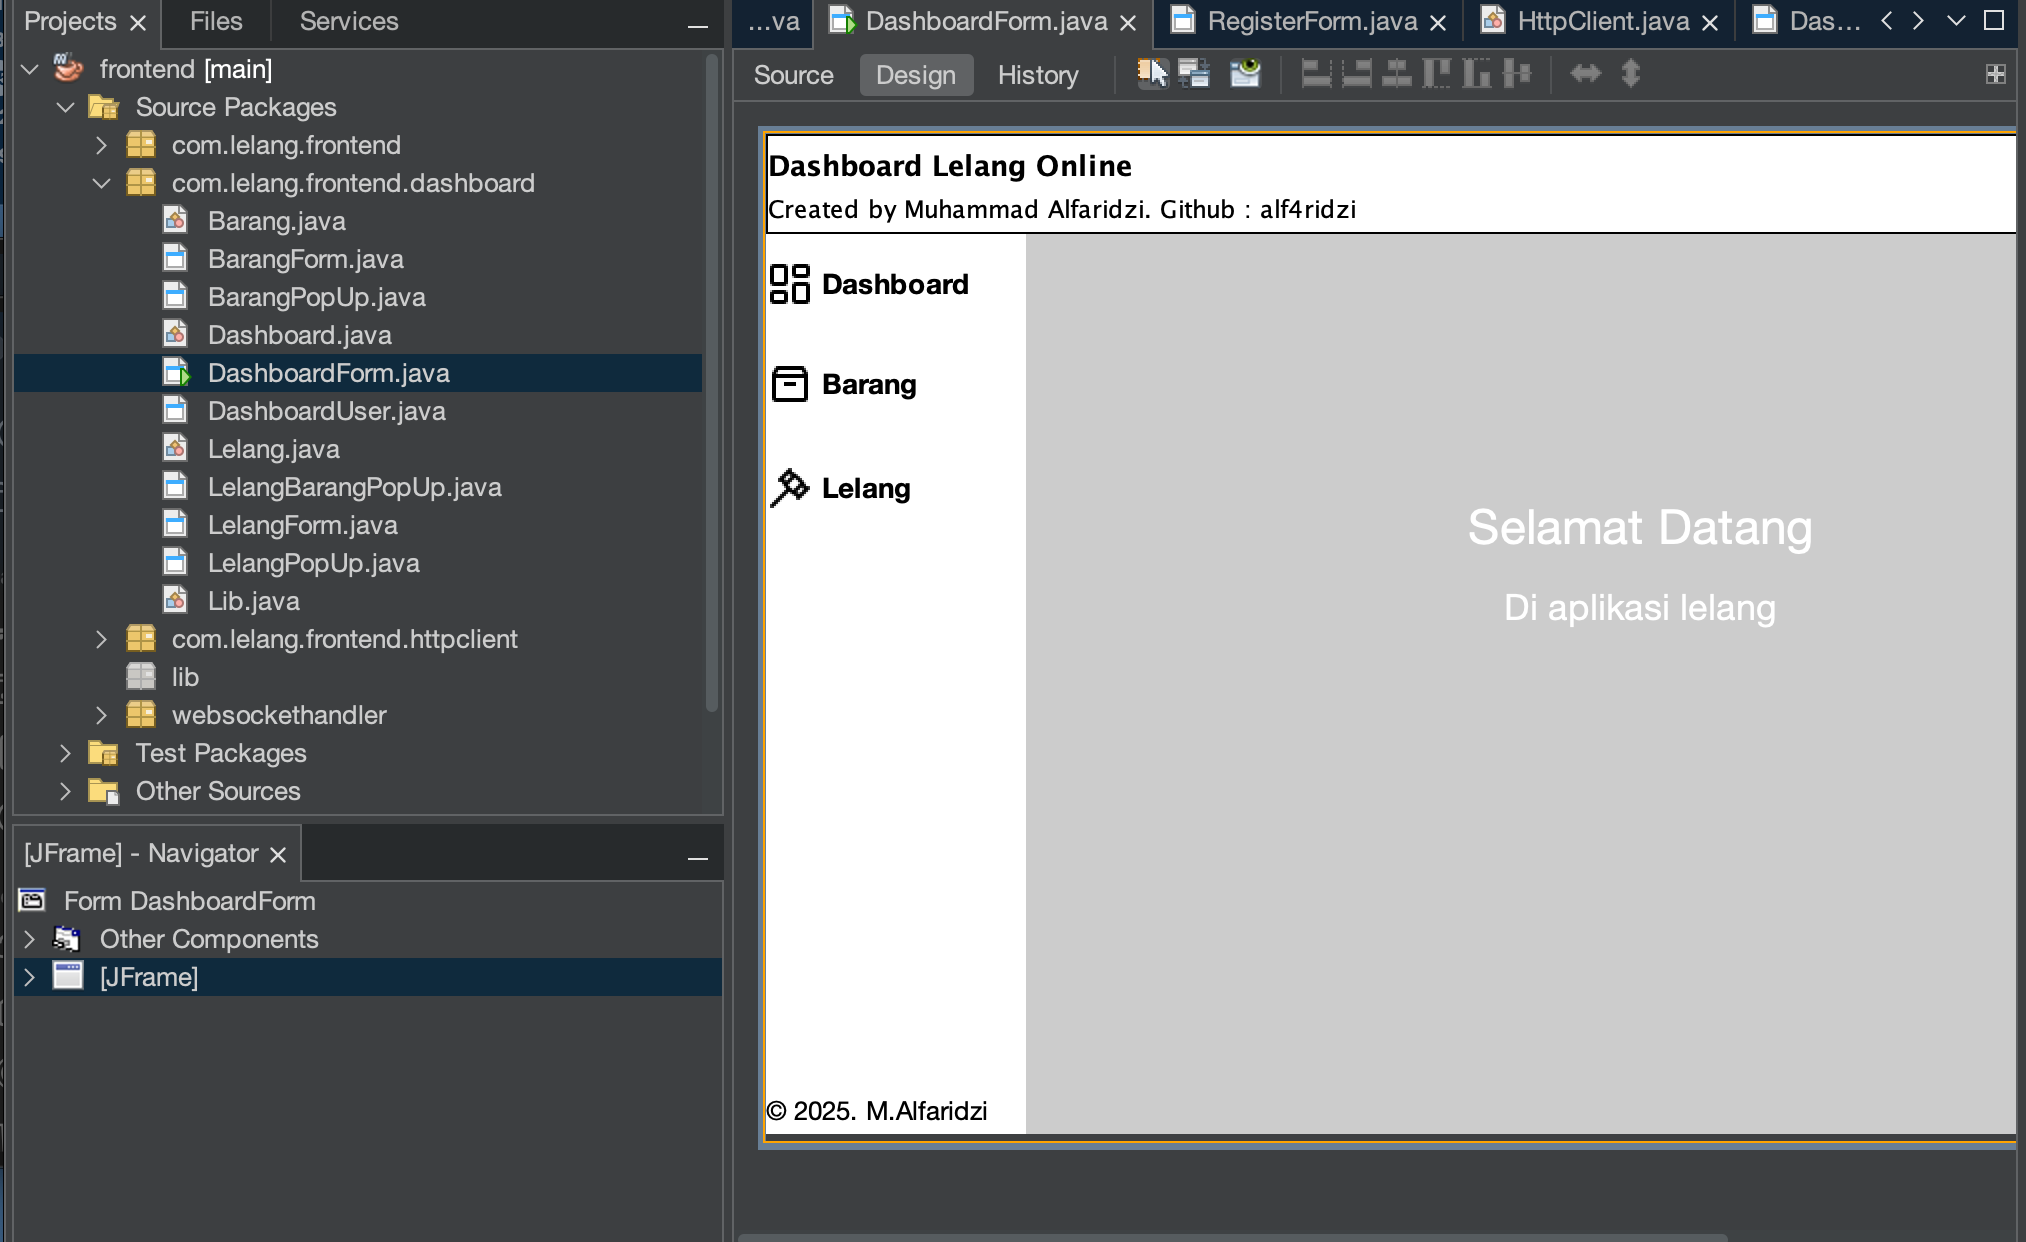Select DashboardUser.java file
The width and height of the screenshot is (2026, 1242).
[326, 411]
